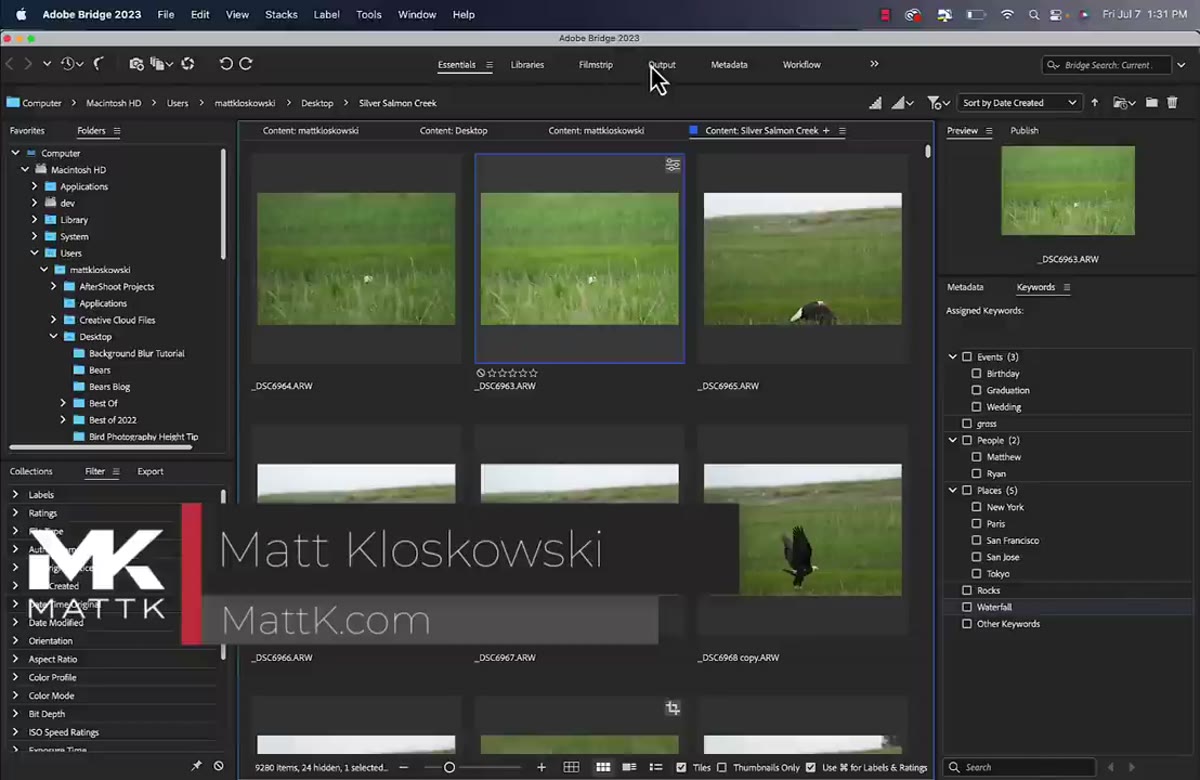1200x780 pixels.
Task: Click the Keywords panel menu icon
Action: pos(1067,287)
